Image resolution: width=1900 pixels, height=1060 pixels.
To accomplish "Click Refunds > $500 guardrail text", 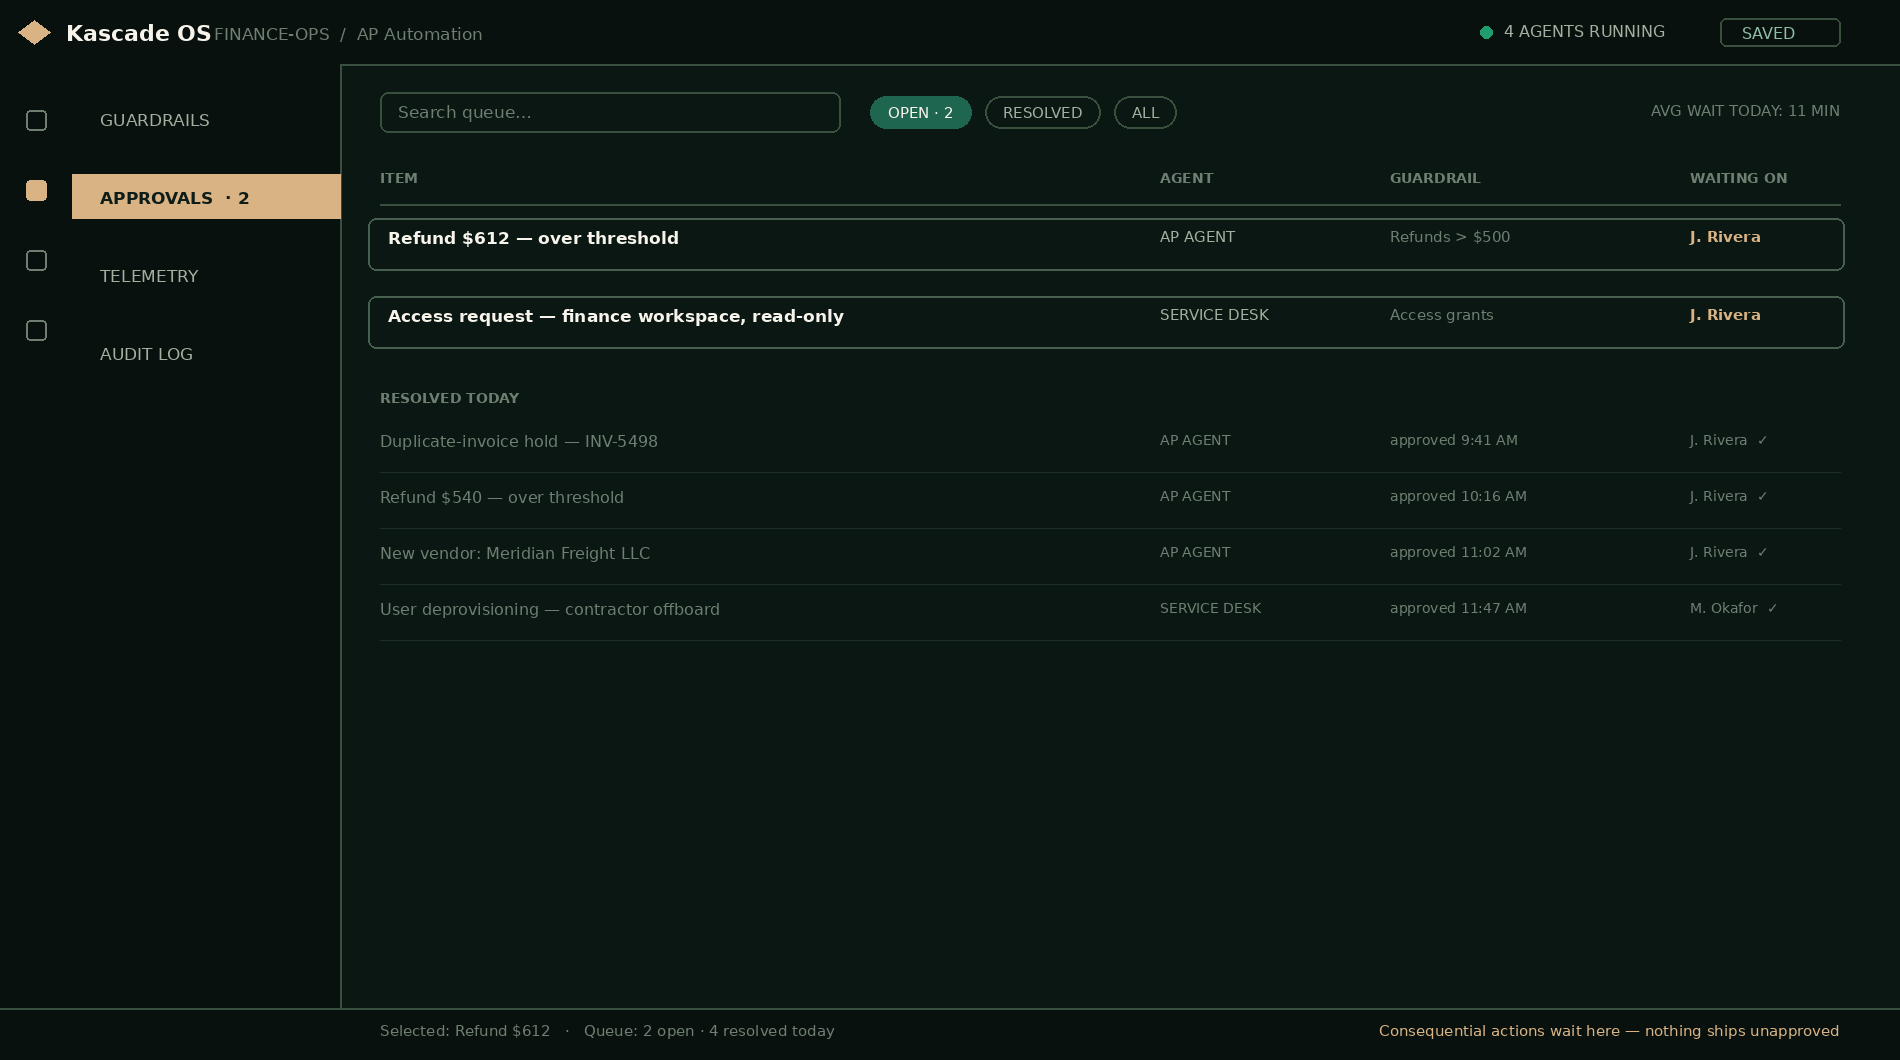I will [1450, 237].
